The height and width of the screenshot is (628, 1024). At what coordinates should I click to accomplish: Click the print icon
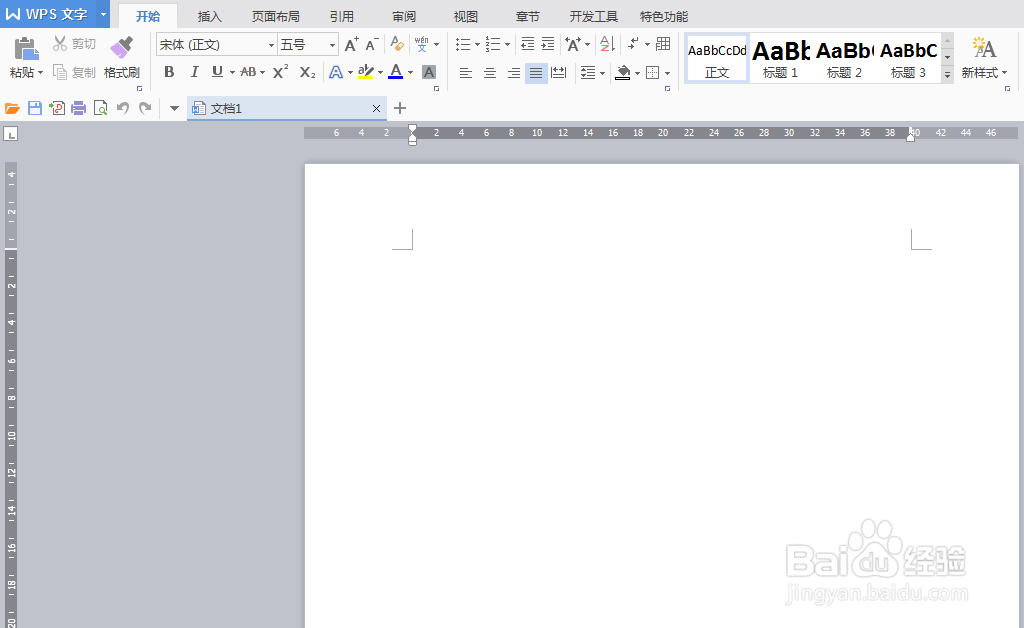[78, 108]
